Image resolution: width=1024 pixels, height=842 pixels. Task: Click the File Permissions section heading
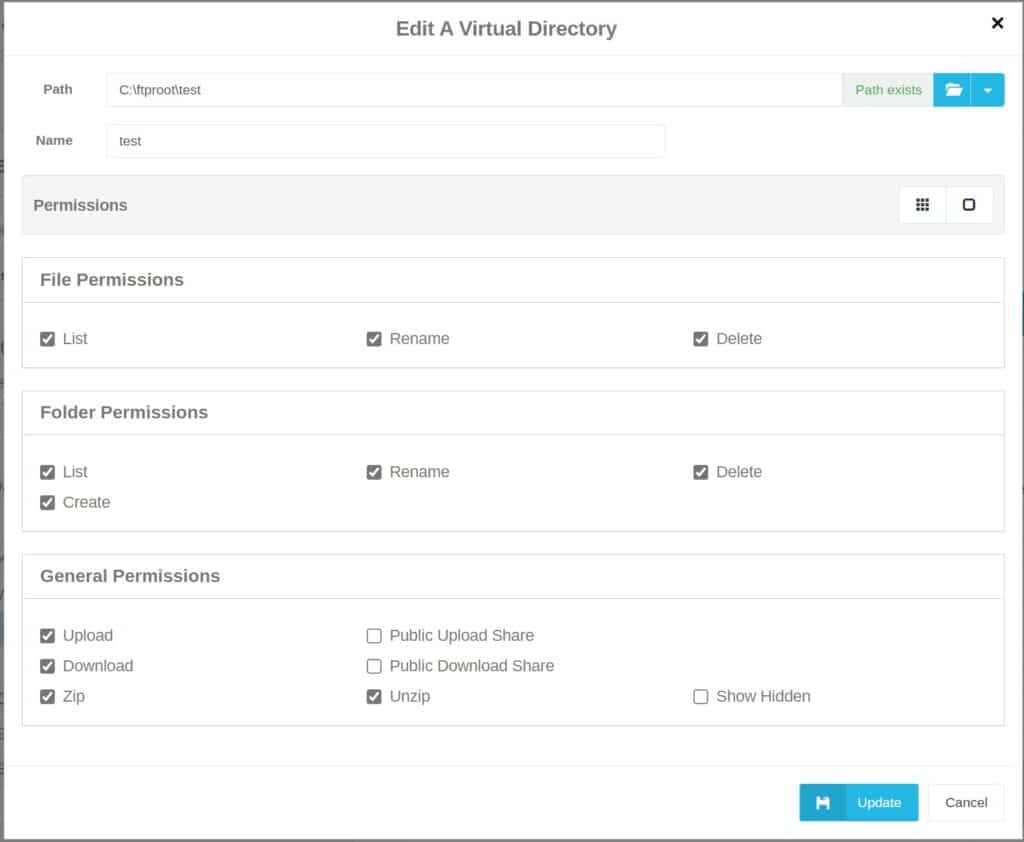(112, 280)
